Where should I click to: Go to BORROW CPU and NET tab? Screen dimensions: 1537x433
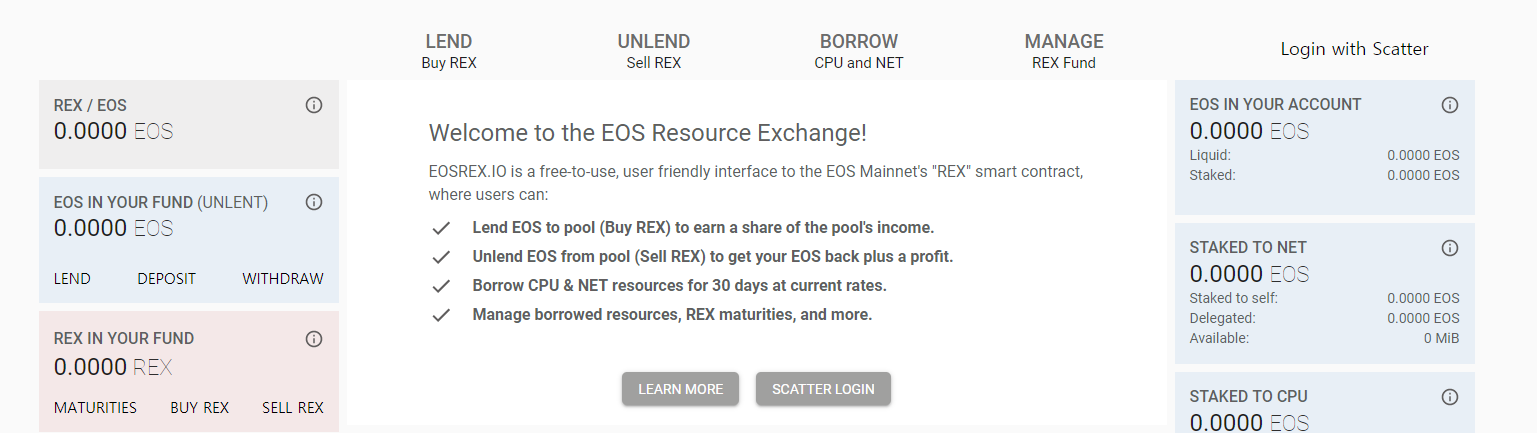(859, 51)
